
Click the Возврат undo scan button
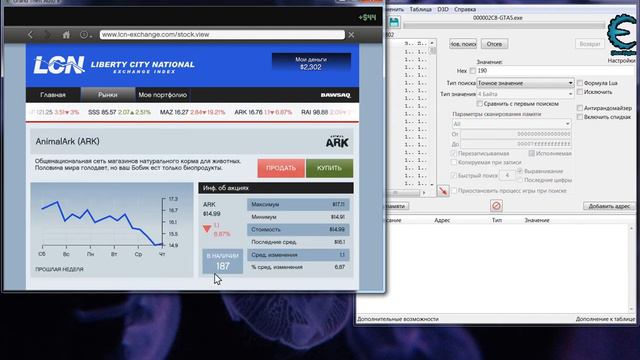coord(590,44)
